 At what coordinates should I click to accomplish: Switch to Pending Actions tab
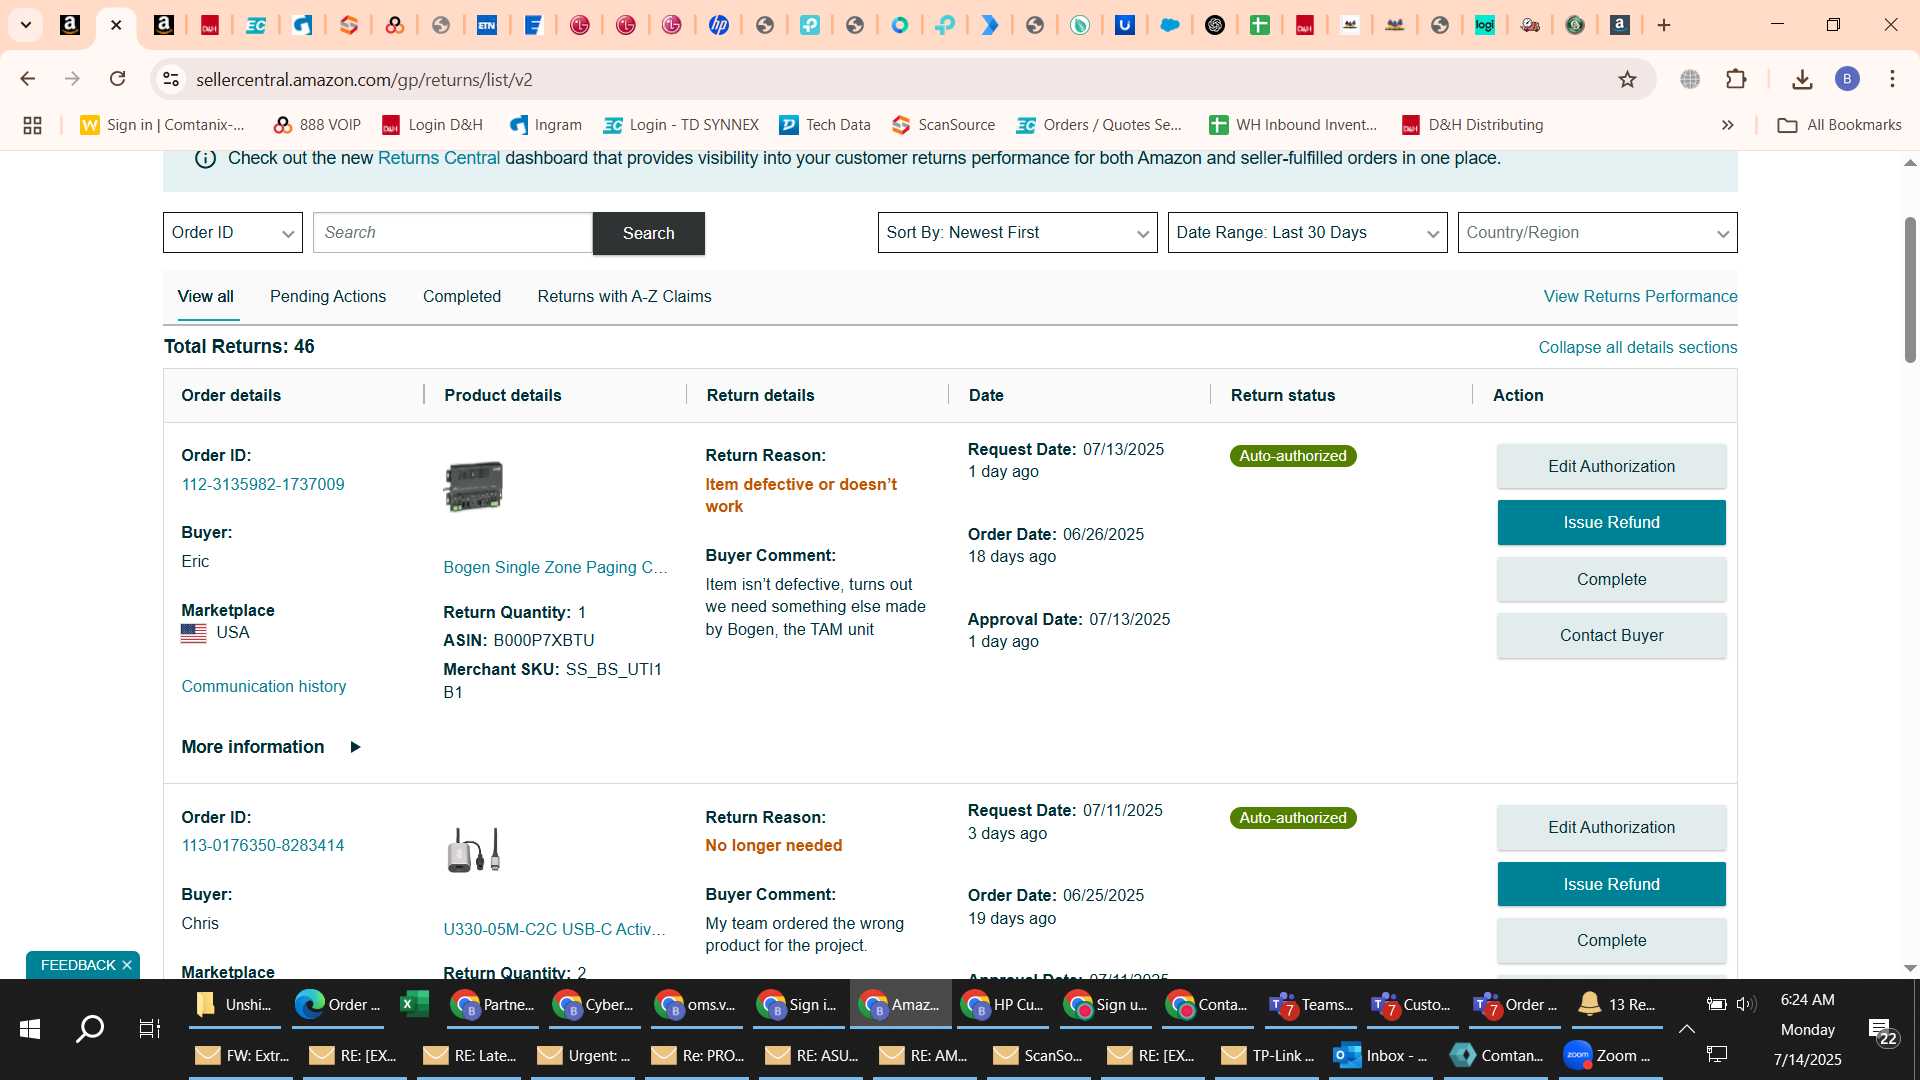coord(328,297)
